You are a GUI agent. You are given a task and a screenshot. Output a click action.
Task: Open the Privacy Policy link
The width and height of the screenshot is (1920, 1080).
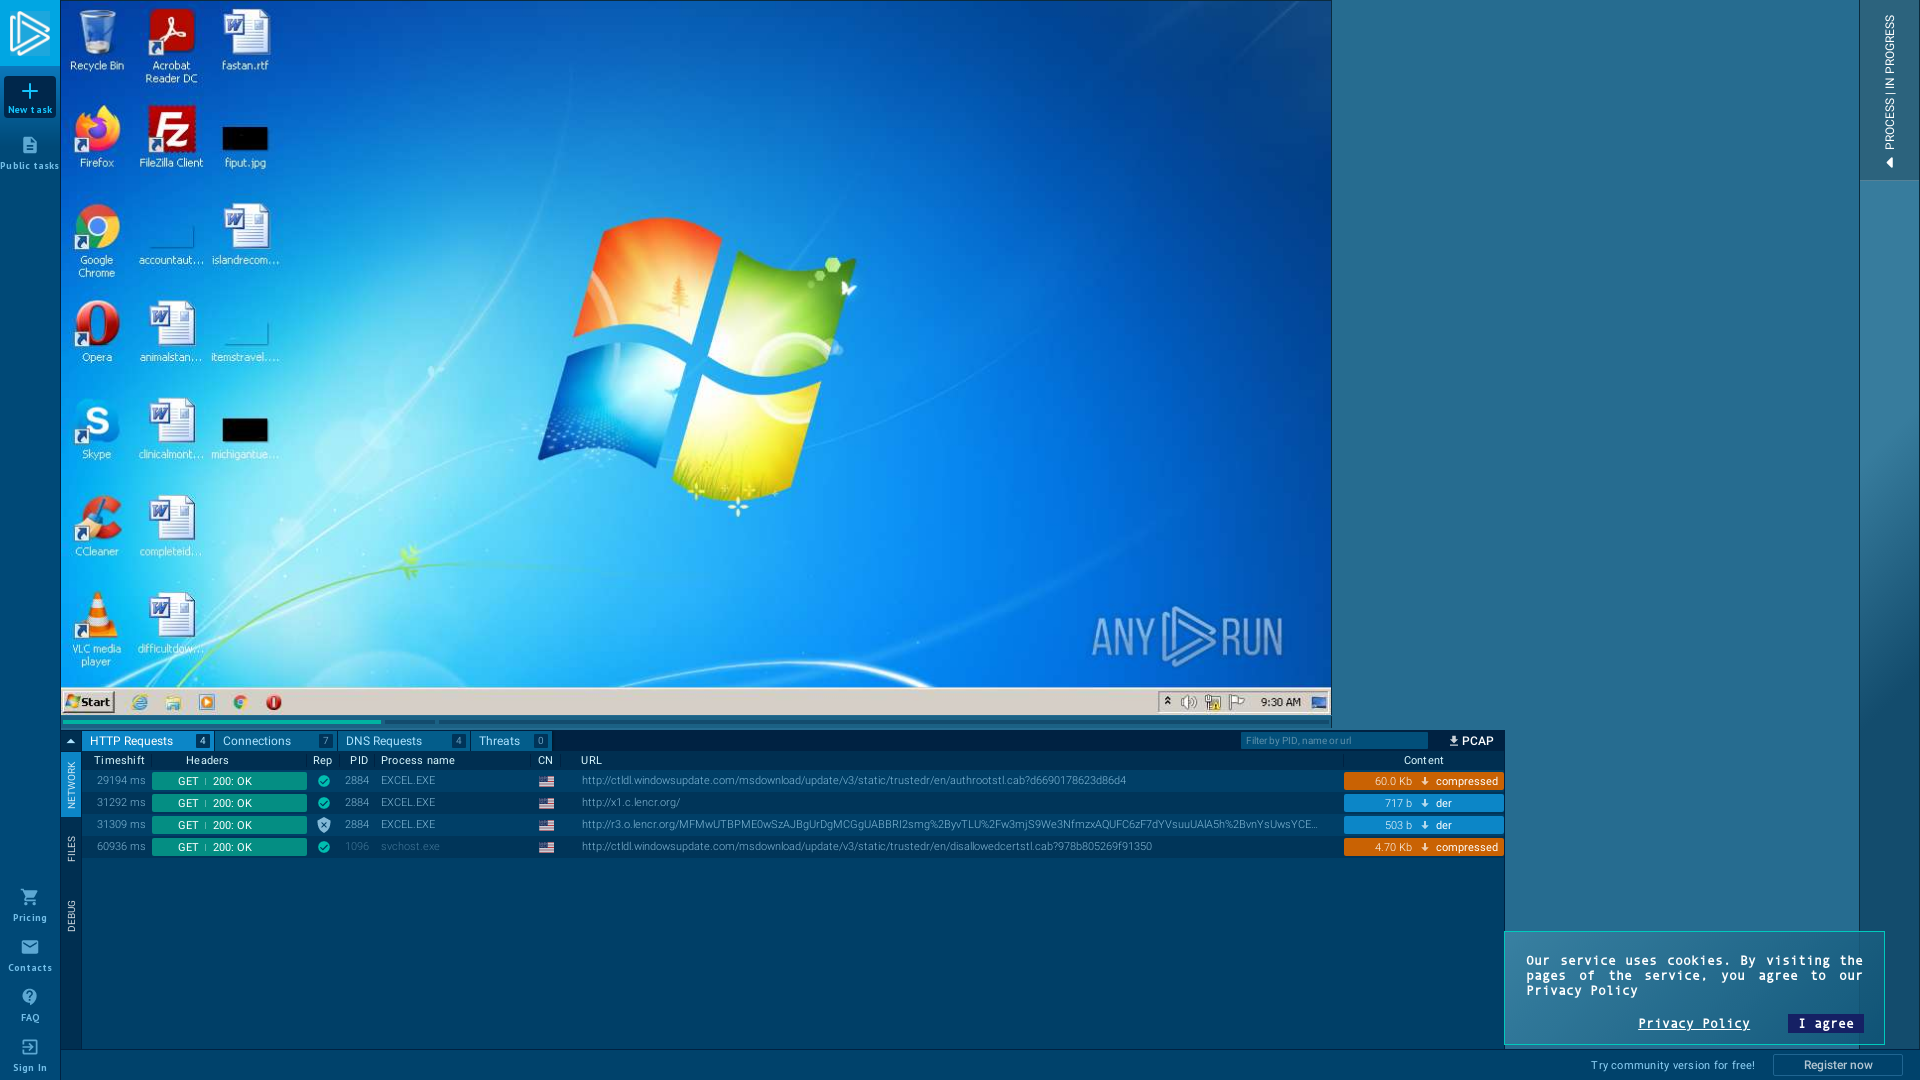(1693, 1023)
